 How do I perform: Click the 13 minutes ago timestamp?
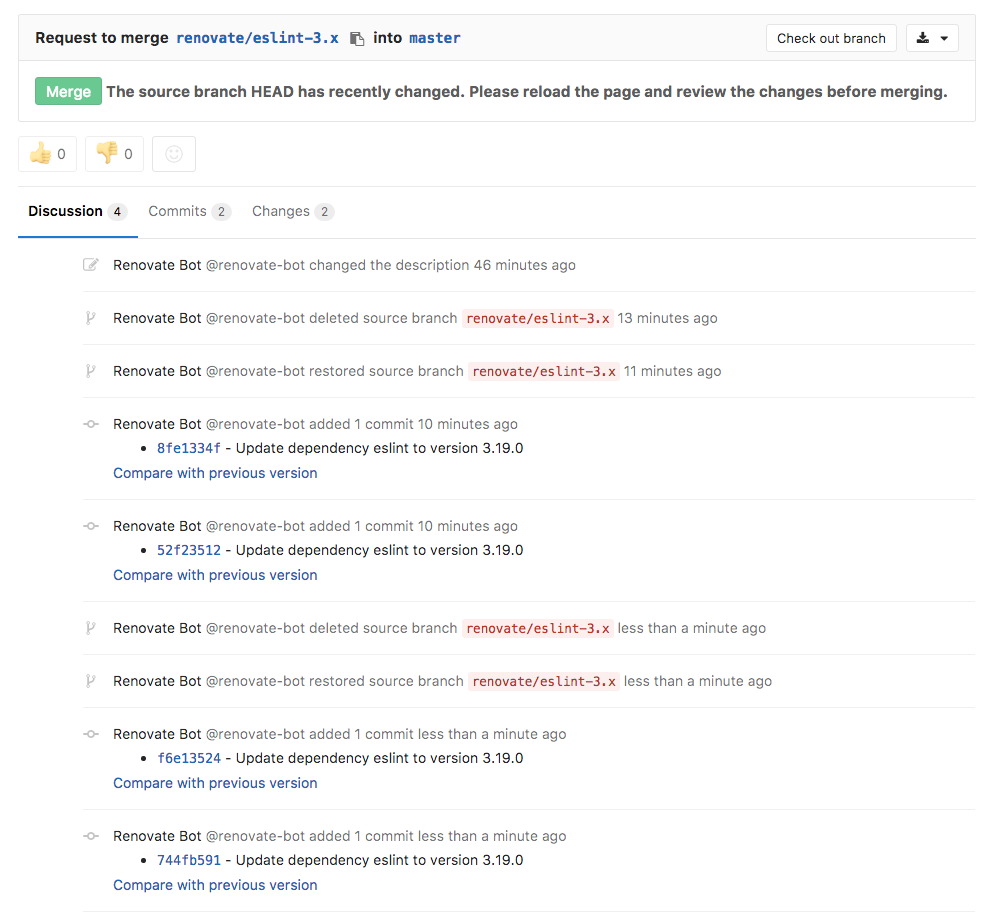pos(667,318)
